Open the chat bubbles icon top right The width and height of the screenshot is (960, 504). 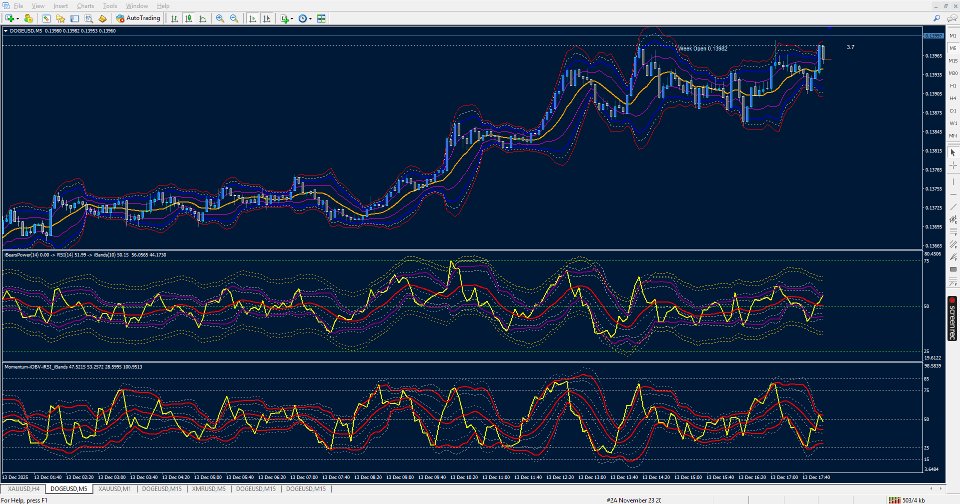952,18
